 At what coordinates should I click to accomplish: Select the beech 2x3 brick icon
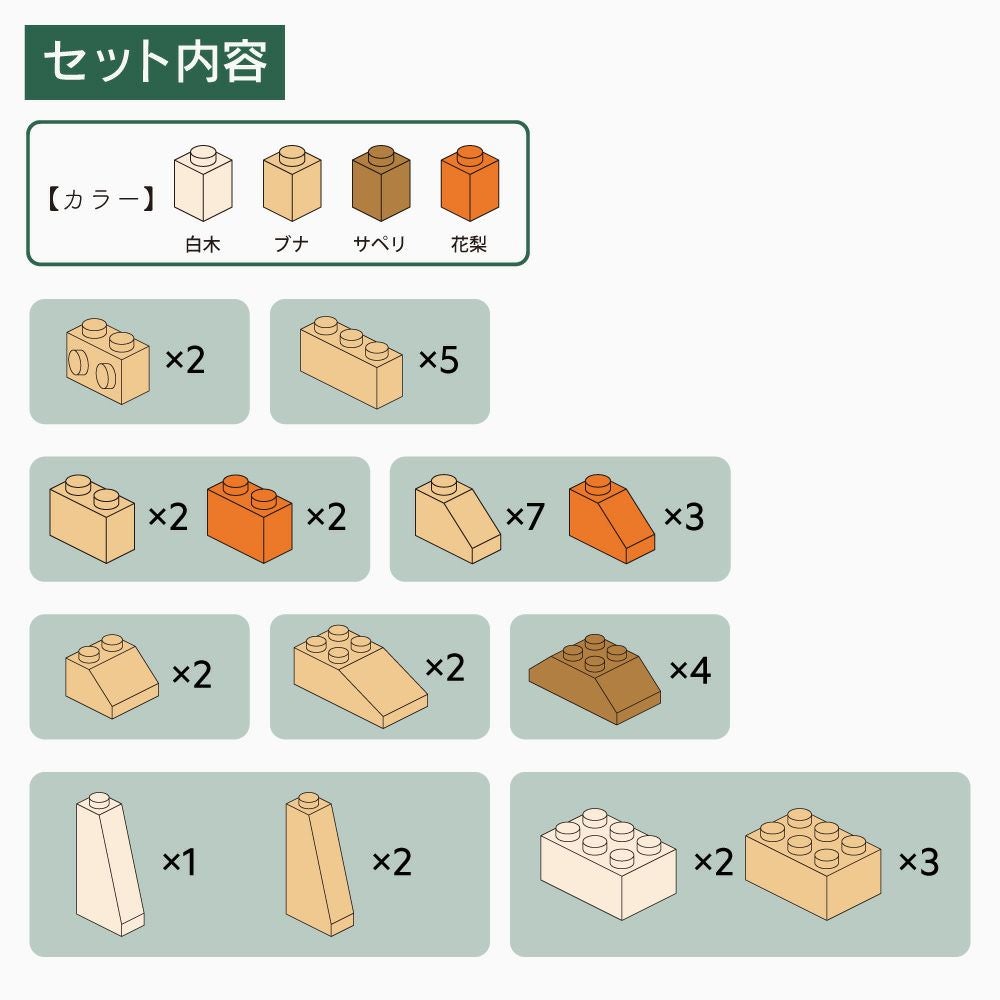tap(813, 864)
